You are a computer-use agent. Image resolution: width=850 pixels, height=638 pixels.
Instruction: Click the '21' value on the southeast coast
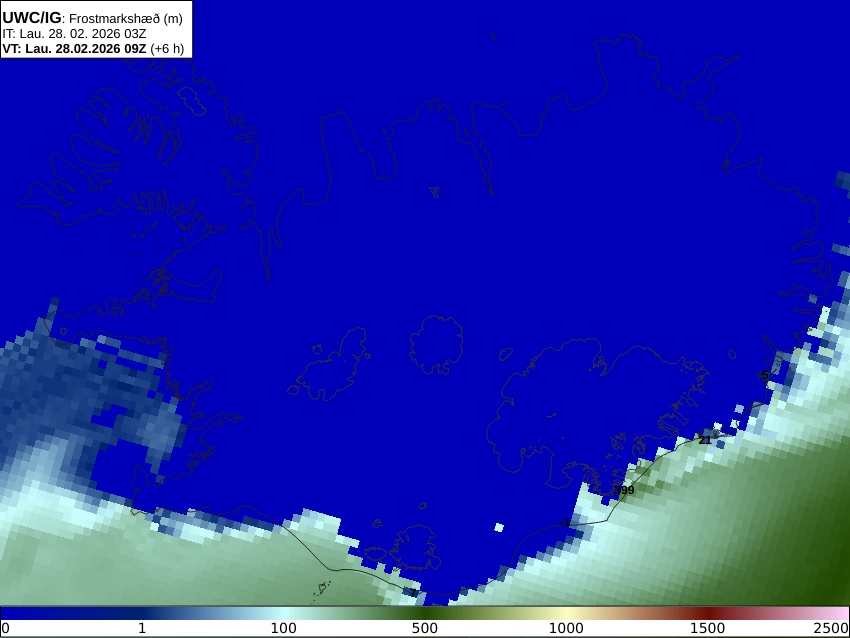pos(705,440)
